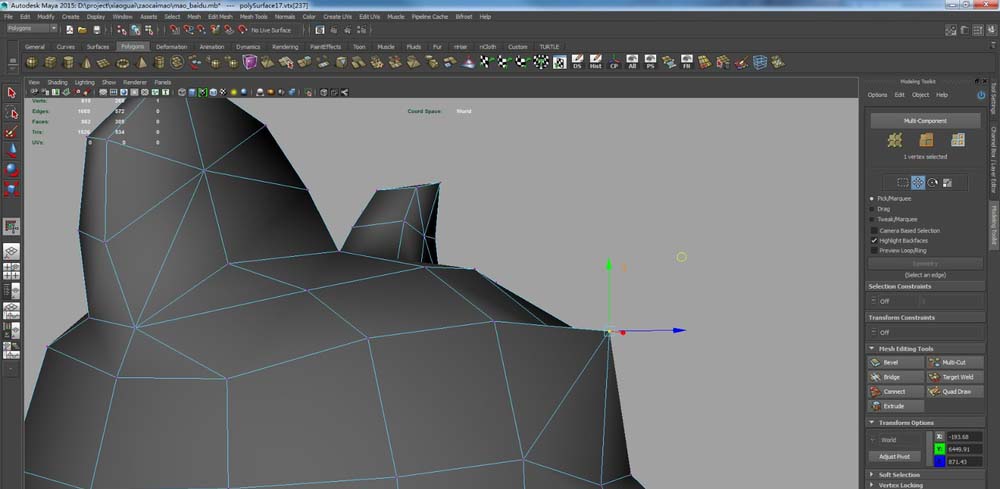Open the Edit Mesh menu
This screenshot has width=1000, height=489.
tap(220, 17)
